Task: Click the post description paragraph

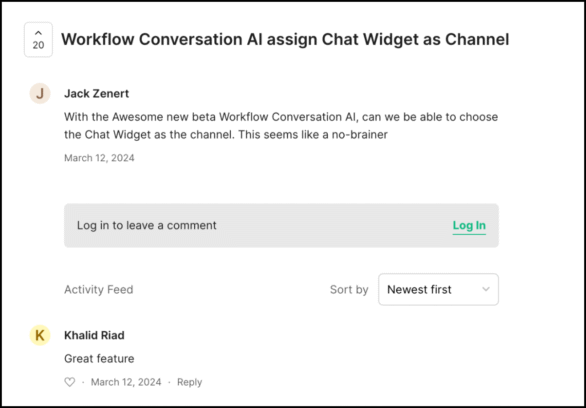Action: click(281, 126)
